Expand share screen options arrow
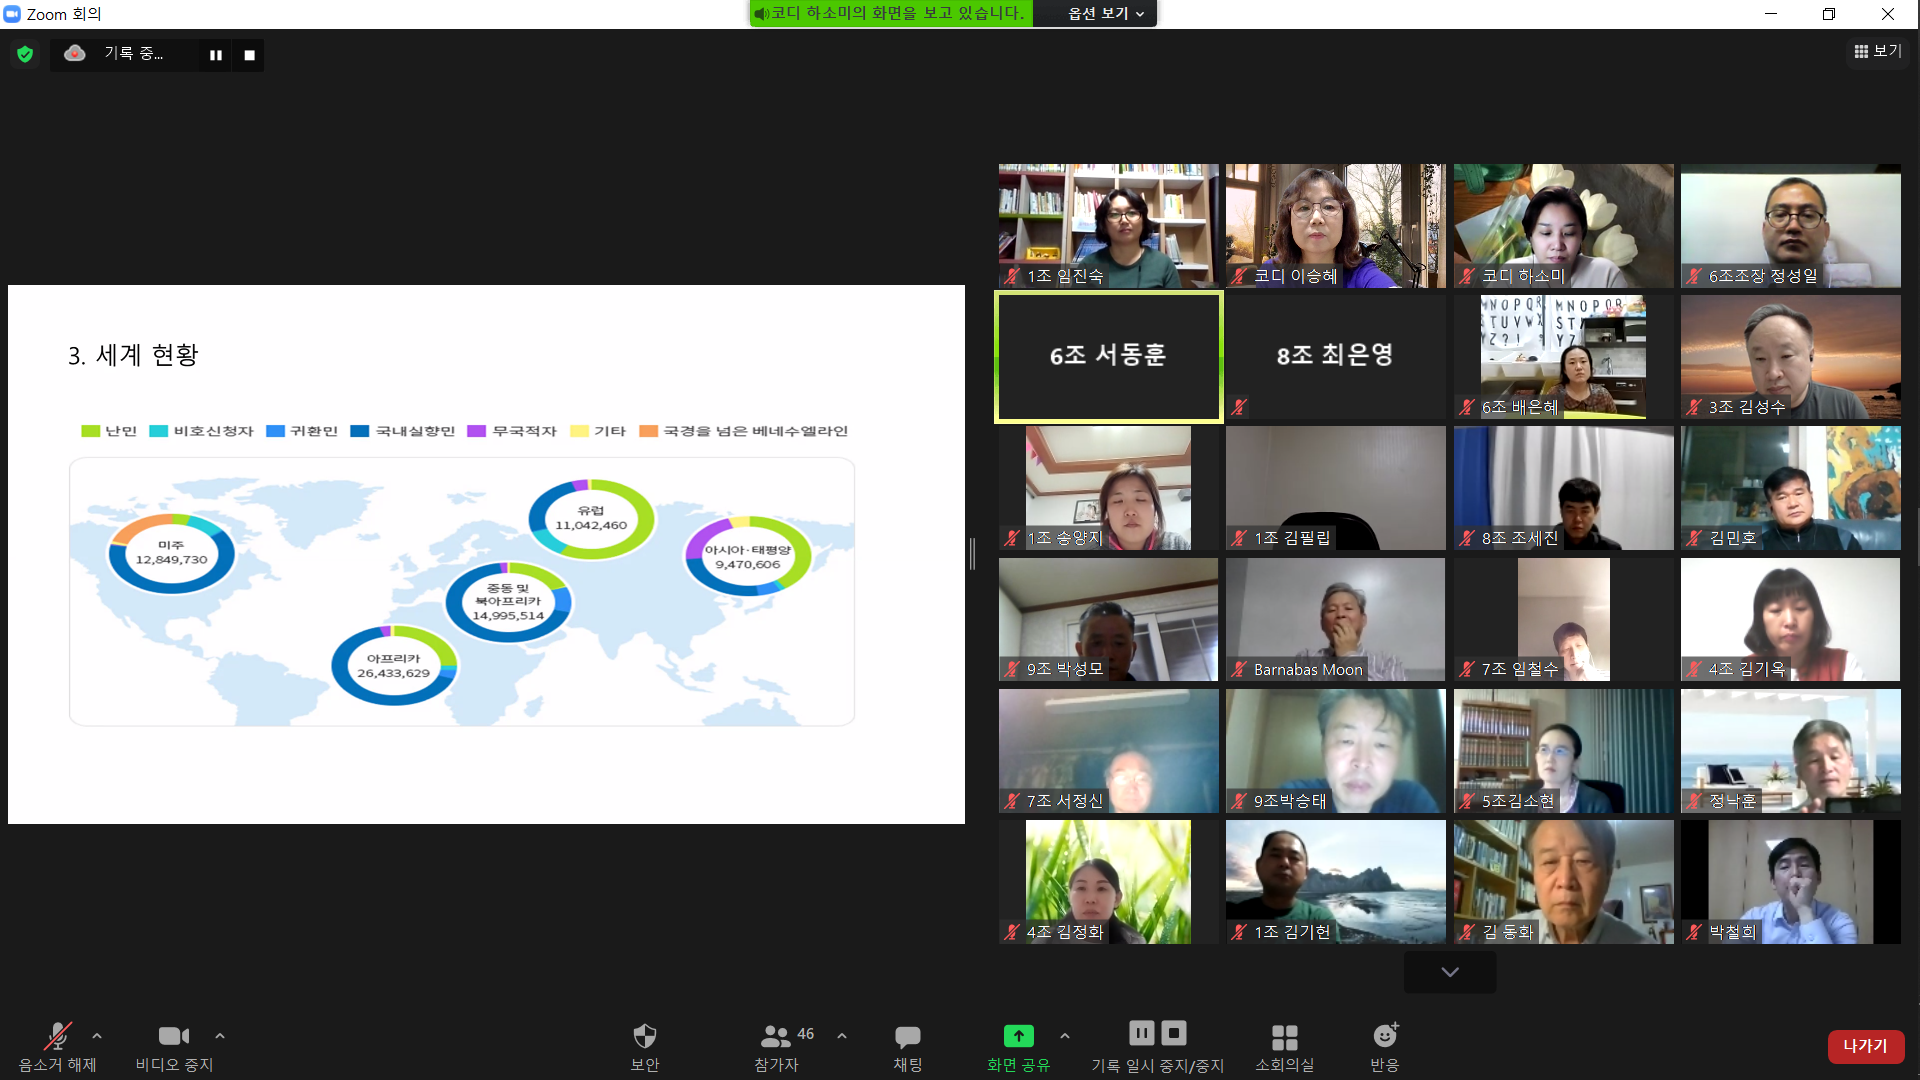The image size is (1920, 1080). (1065, 1036)
